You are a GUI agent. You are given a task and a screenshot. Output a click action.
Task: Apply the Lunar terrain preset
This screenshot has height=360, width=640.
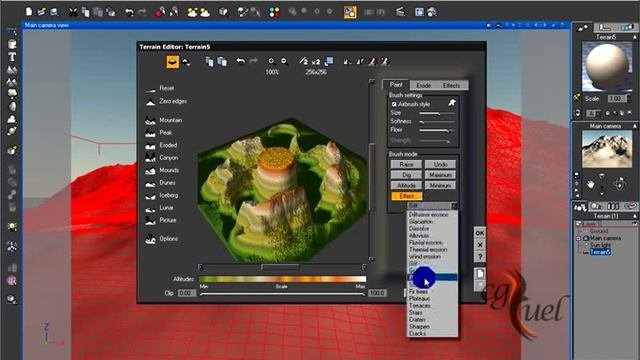[x=160, y=208]
